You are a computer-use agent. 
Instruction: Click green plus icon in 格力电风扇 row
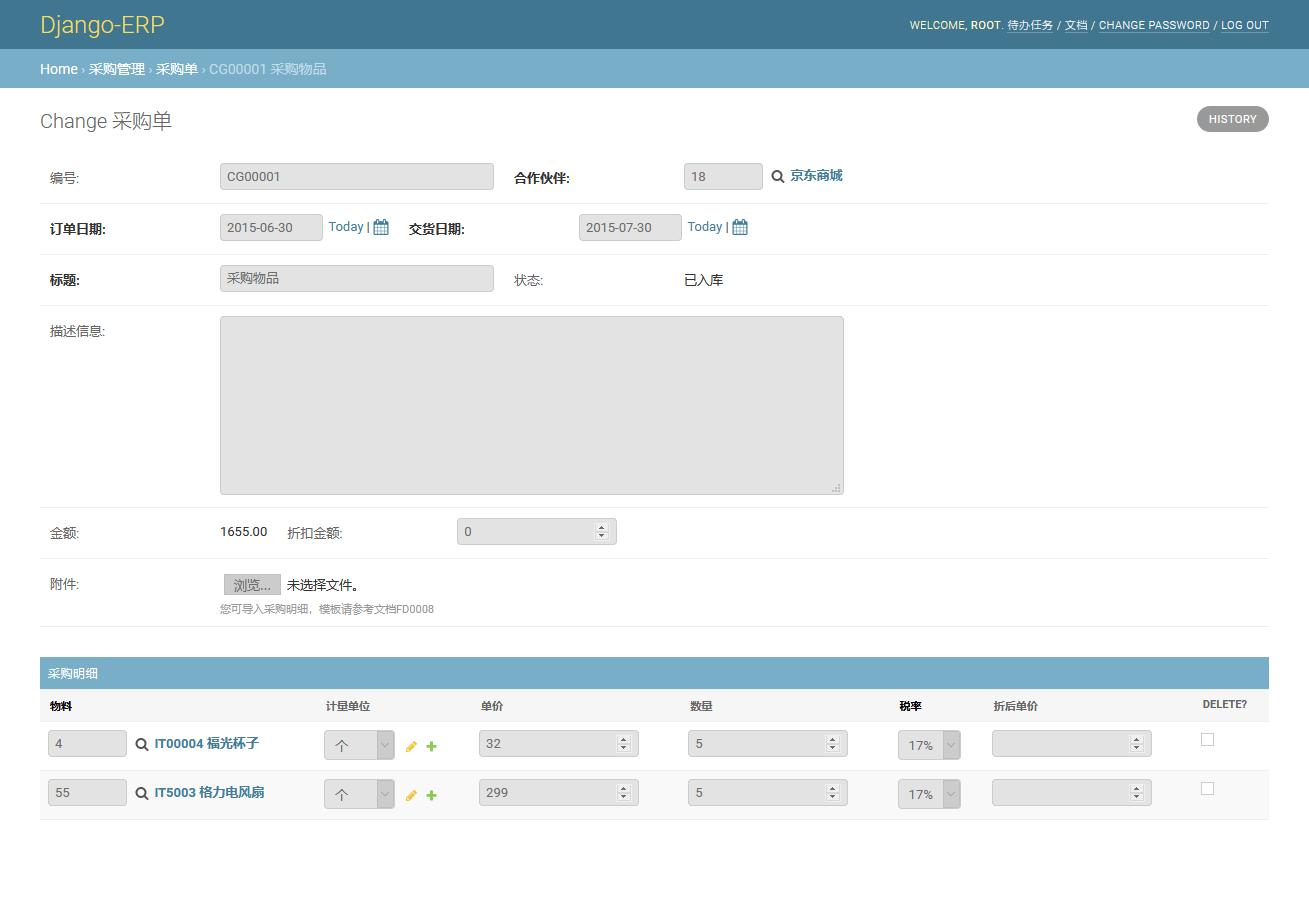[x=431, y=796]
